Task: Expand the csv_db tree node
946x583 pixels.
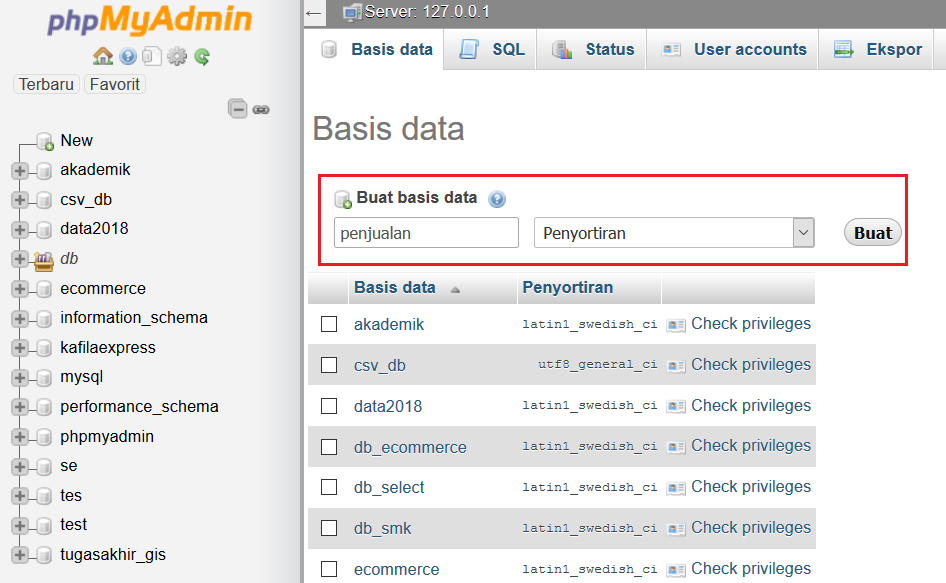Action: (19, 200)
